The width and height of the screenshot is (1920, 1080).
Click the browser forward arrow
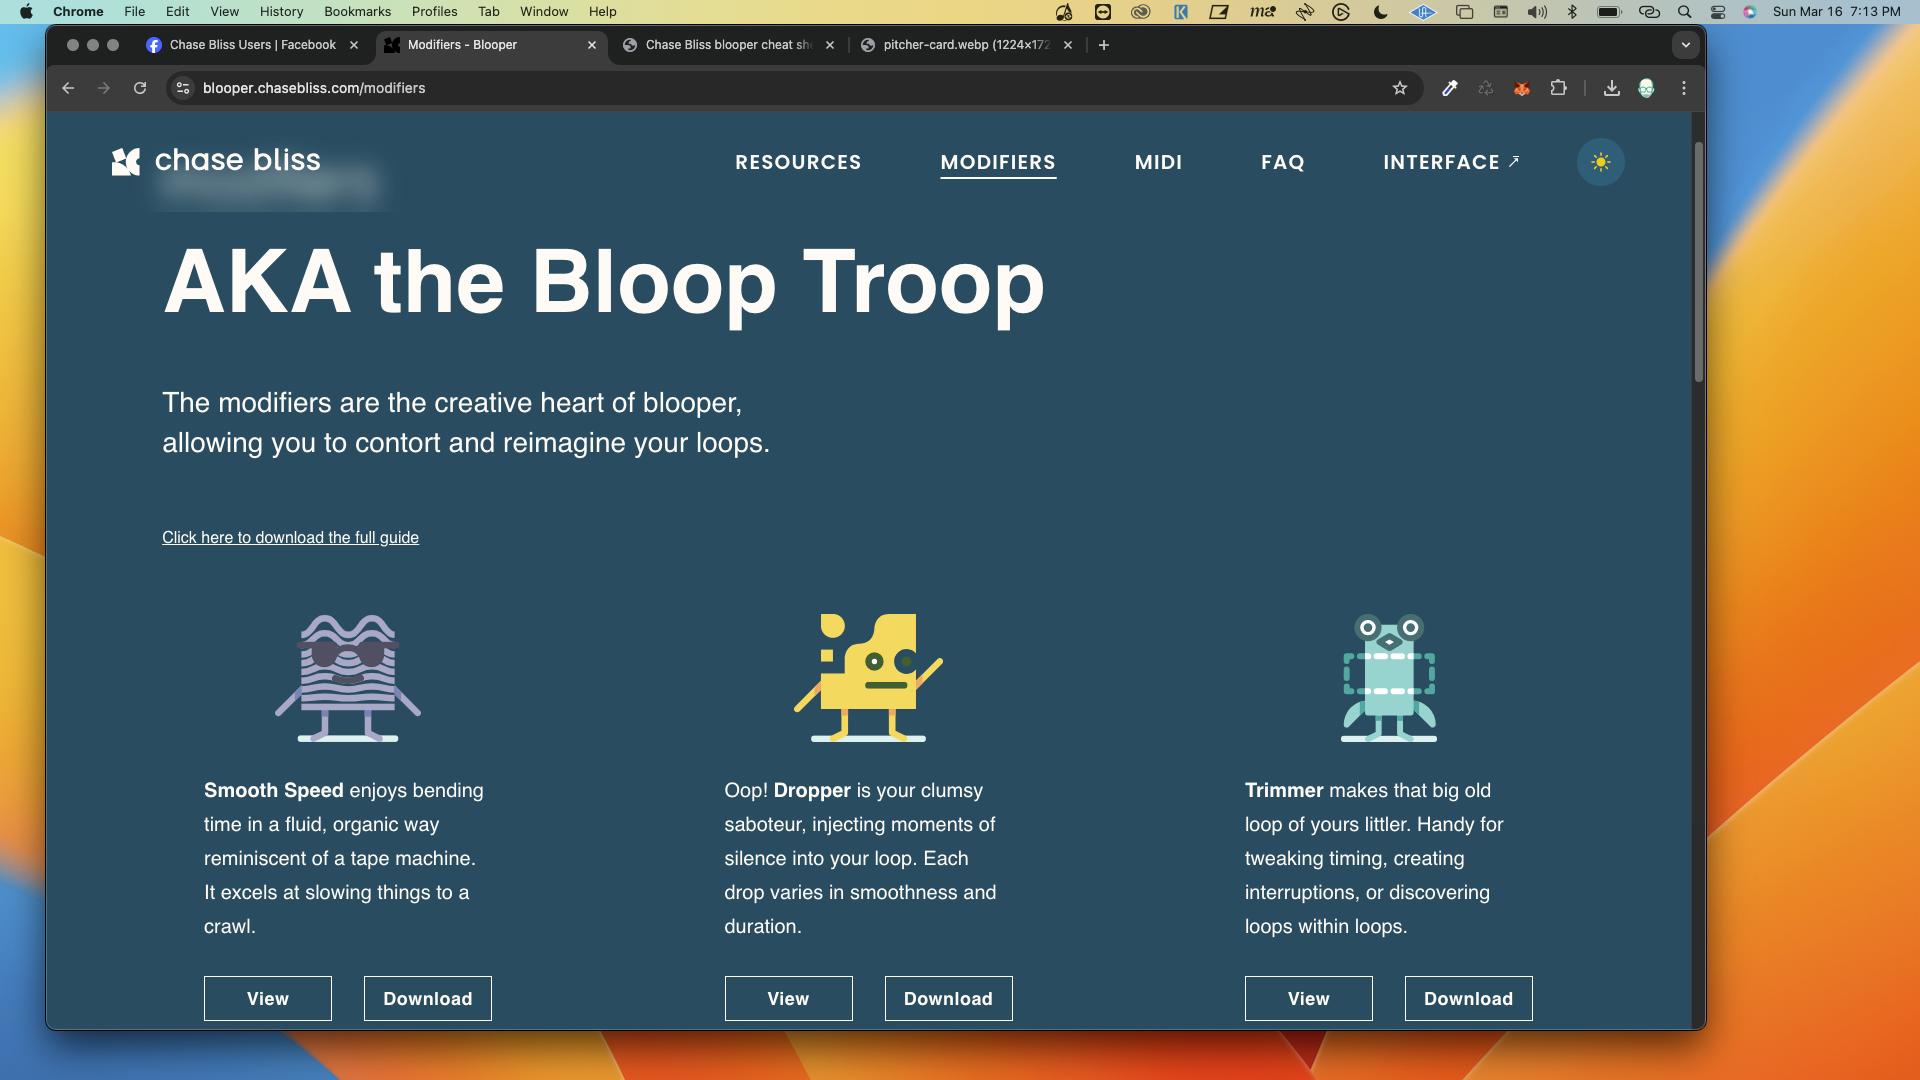pos(104,88)
